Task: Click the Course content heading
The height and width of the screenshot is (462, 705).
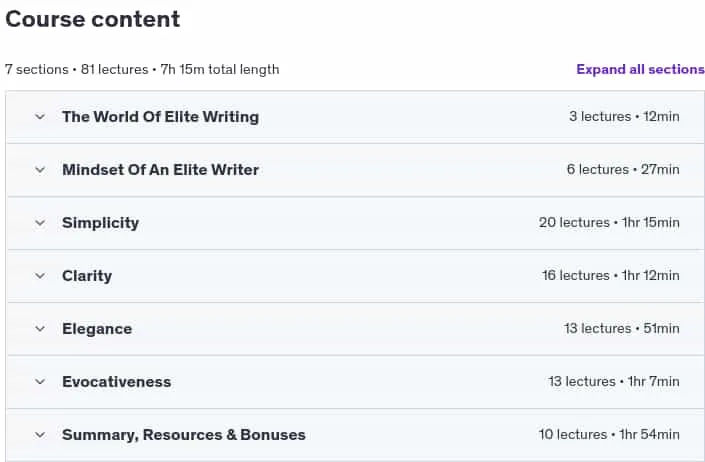Action: coord(93,19)
